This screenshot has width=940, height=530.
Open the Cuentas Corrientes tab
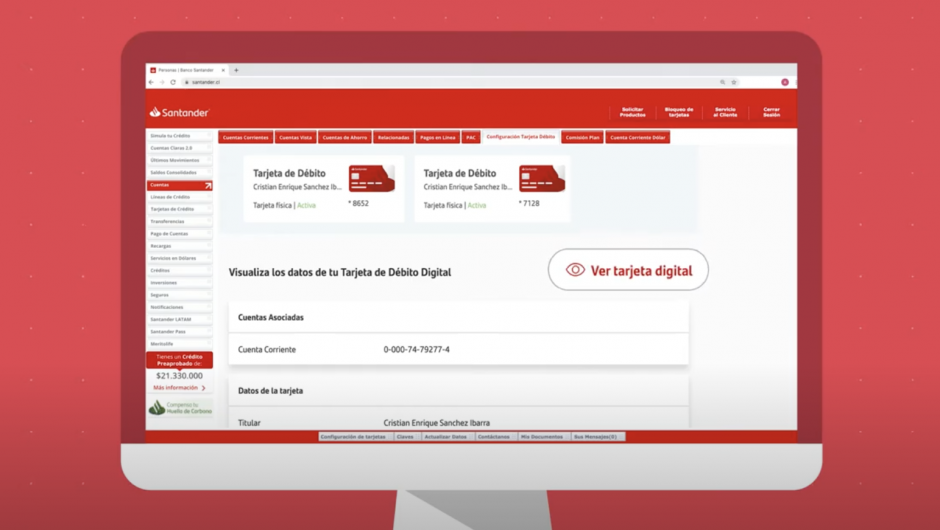pos(246,137)
